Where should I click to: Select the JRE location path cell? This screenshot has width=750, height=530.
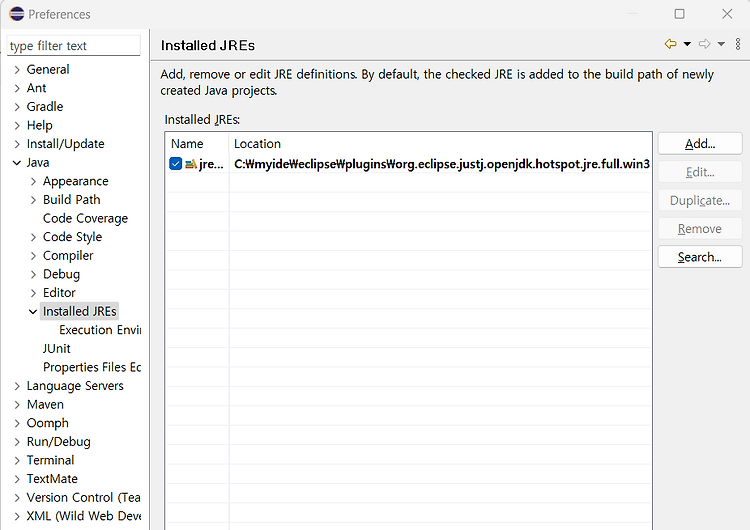point(441,164)
